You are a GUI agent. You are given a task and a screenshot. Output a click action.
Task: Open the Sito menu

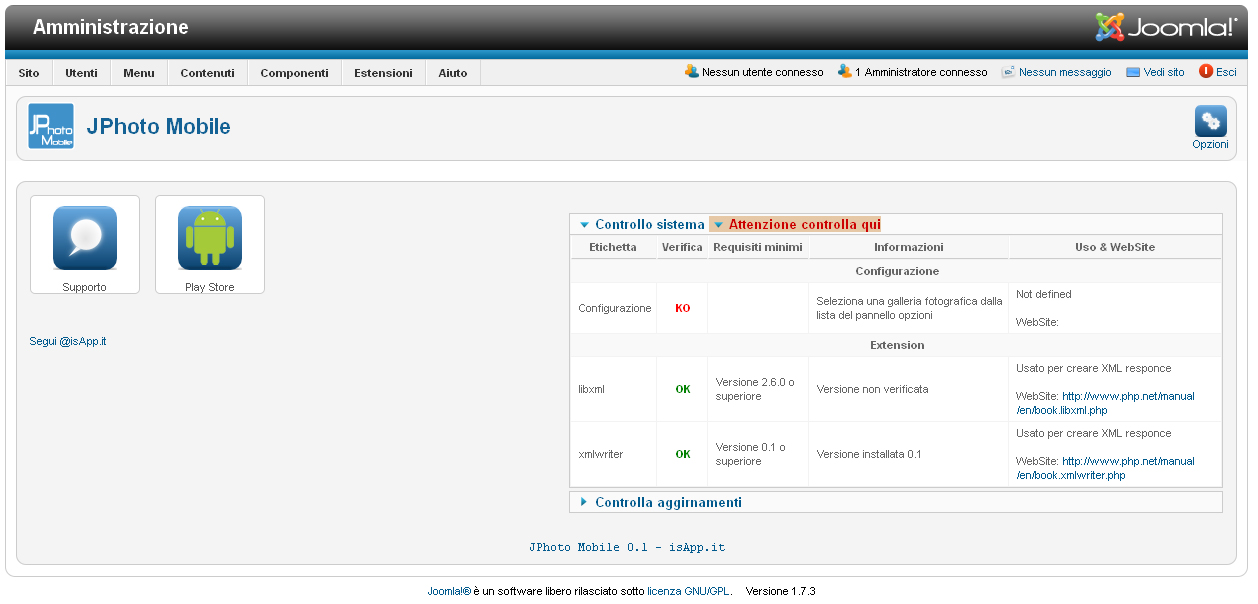[x=29, y=73]
